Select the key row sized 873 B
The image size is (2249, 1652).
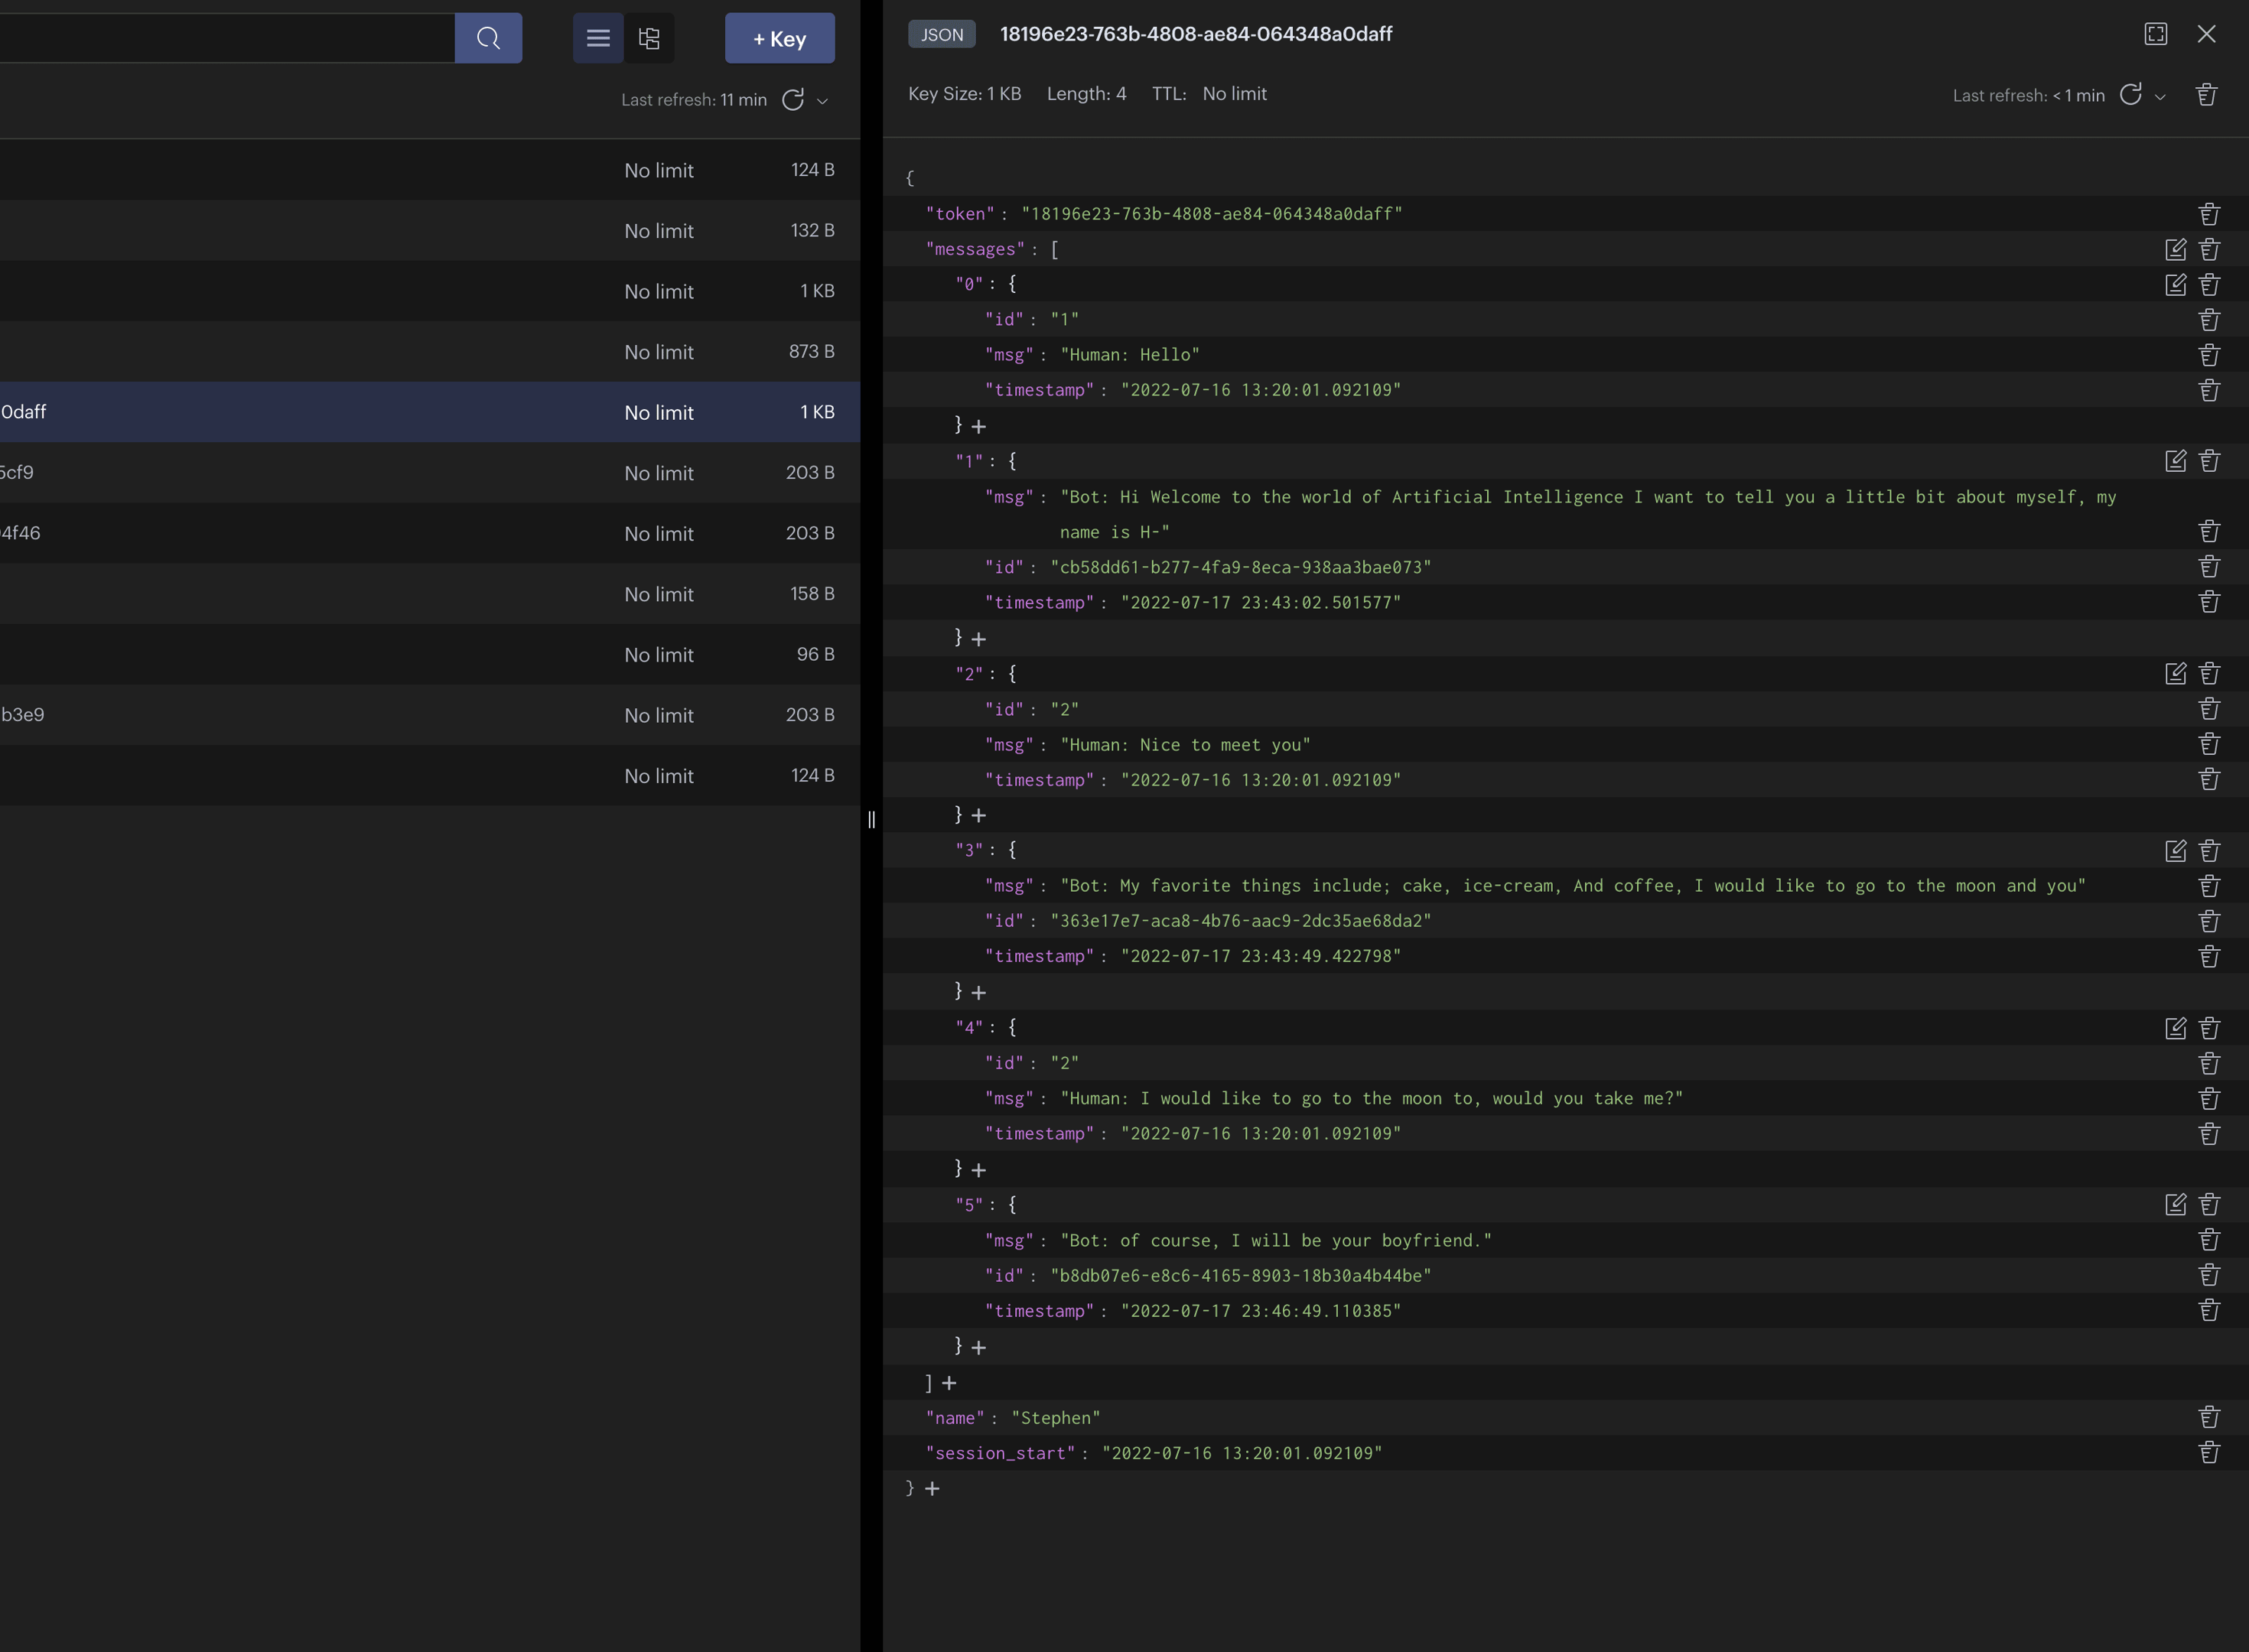pyautogui.click(x=430, y=351)
